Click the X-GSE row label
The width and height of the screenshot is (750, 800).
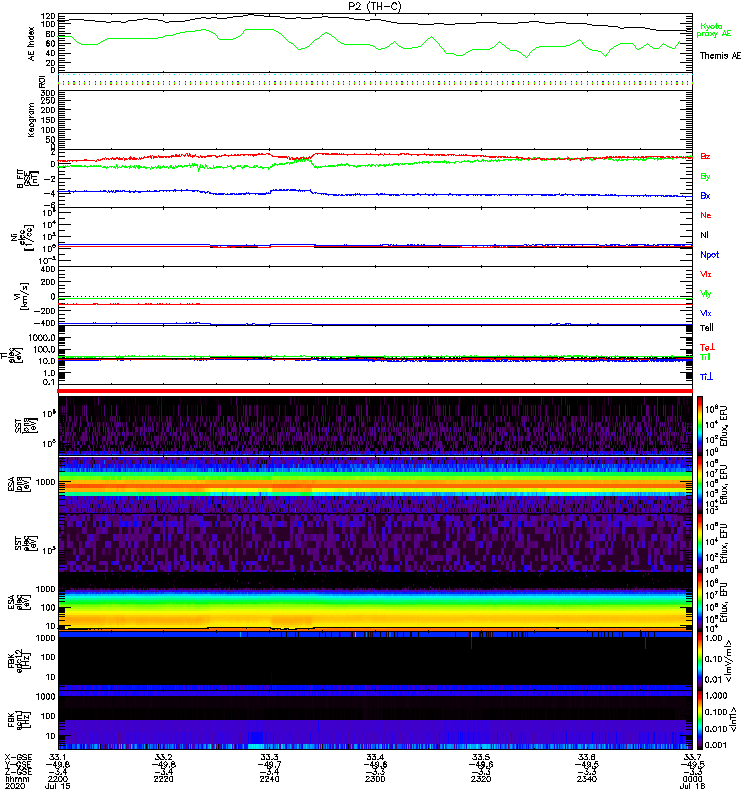[19, 757]
